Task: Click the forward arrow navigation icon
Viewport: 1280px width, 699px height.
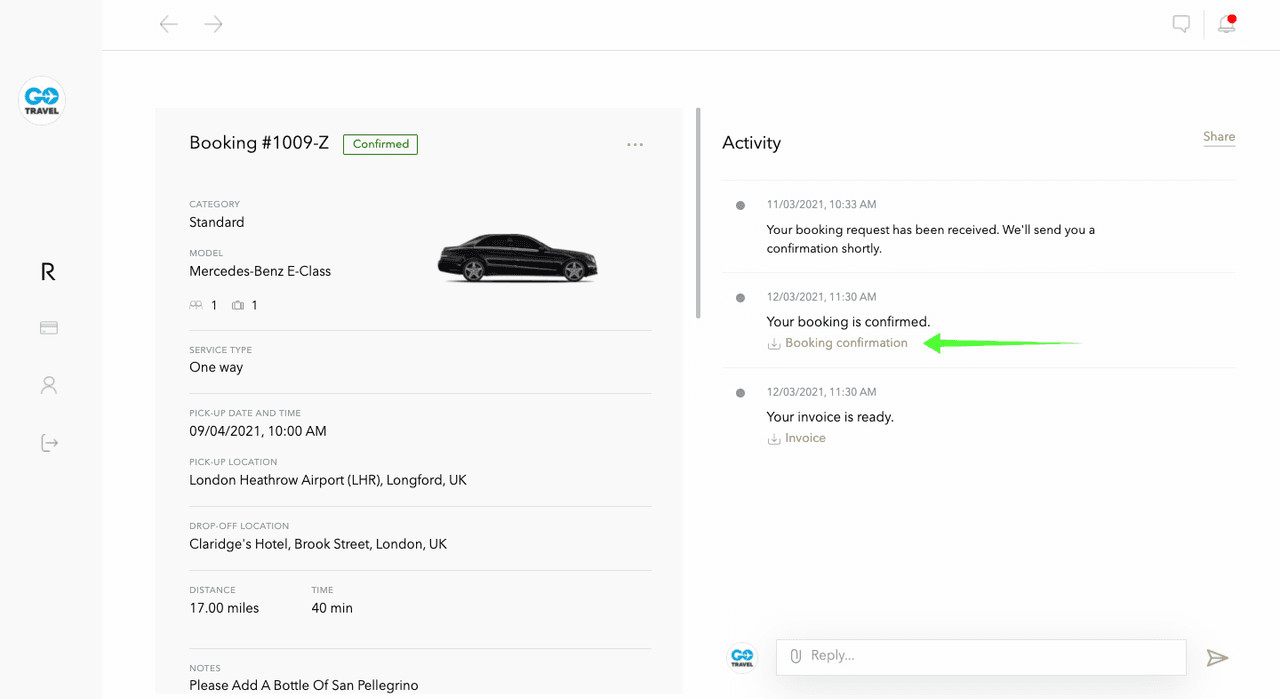Action: point(213,24)
